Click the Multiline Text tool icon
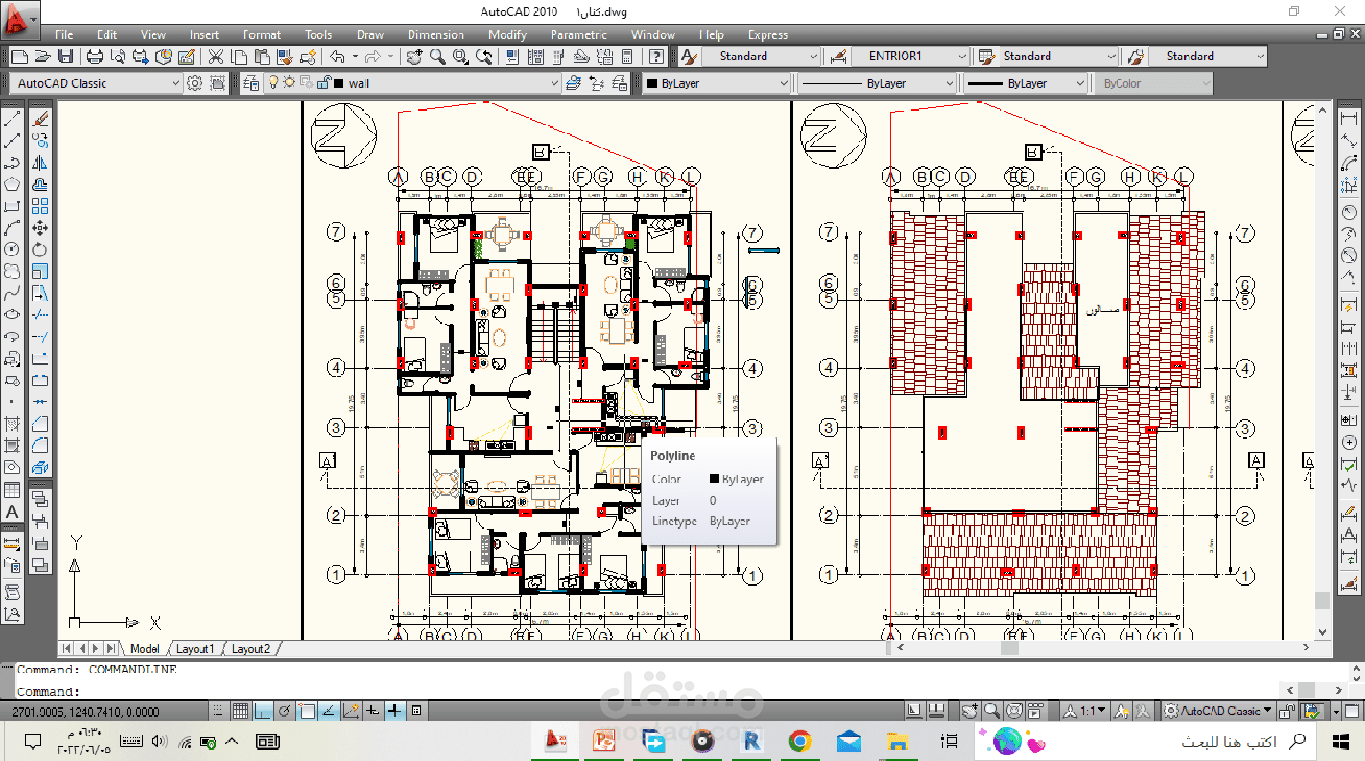Screen dimensions: 1365x761 [12, 512]
